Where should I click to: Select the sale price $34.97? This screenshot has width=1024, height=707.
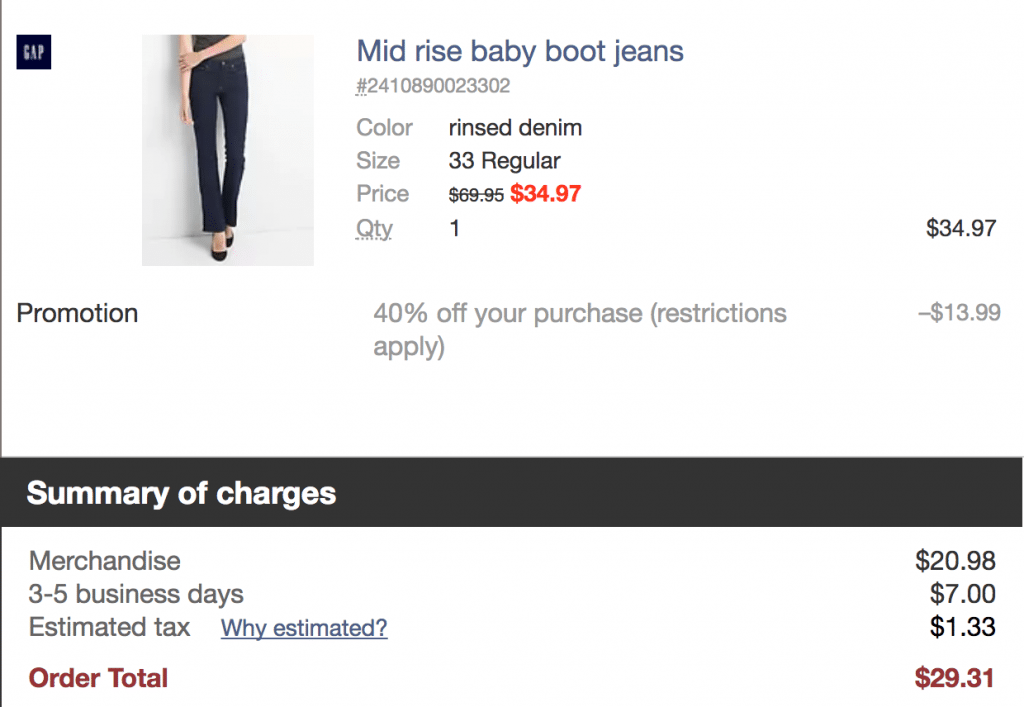(x=545, y=193)
